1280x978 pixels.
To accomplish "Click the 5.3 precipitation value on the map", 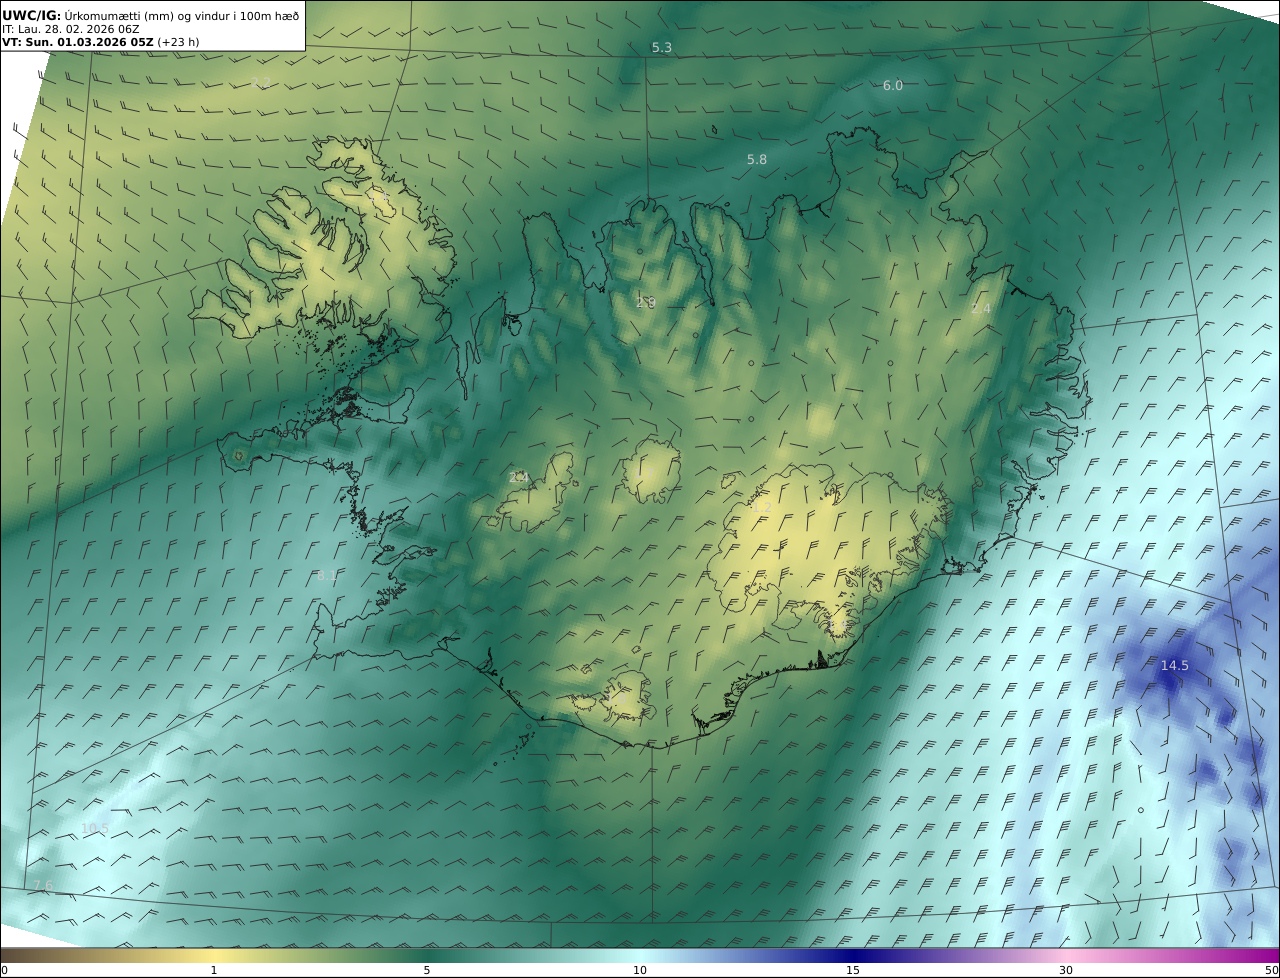I will 662,48.
